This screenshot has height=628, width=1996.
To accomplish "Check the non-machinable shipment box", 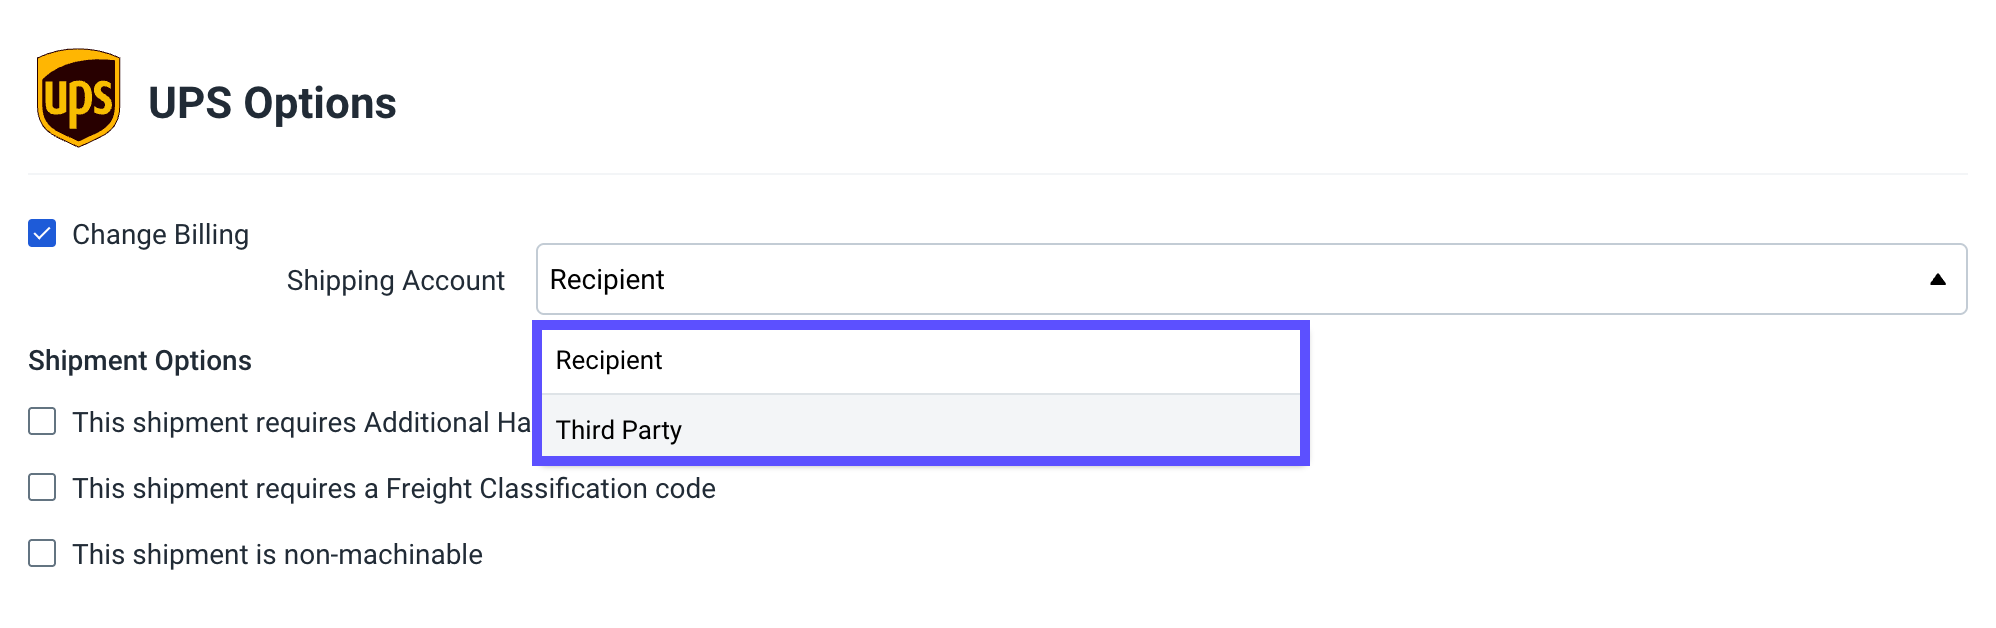I will click(x=42, y=553).
